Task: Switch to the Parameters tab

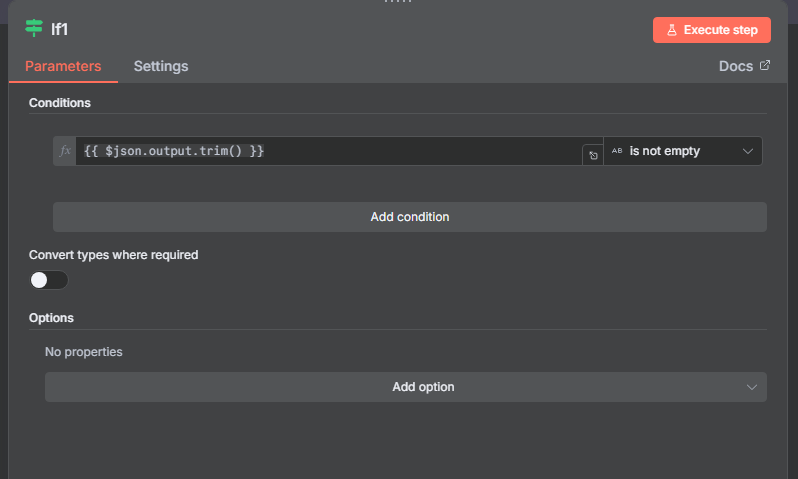Action: click(63, 66)
